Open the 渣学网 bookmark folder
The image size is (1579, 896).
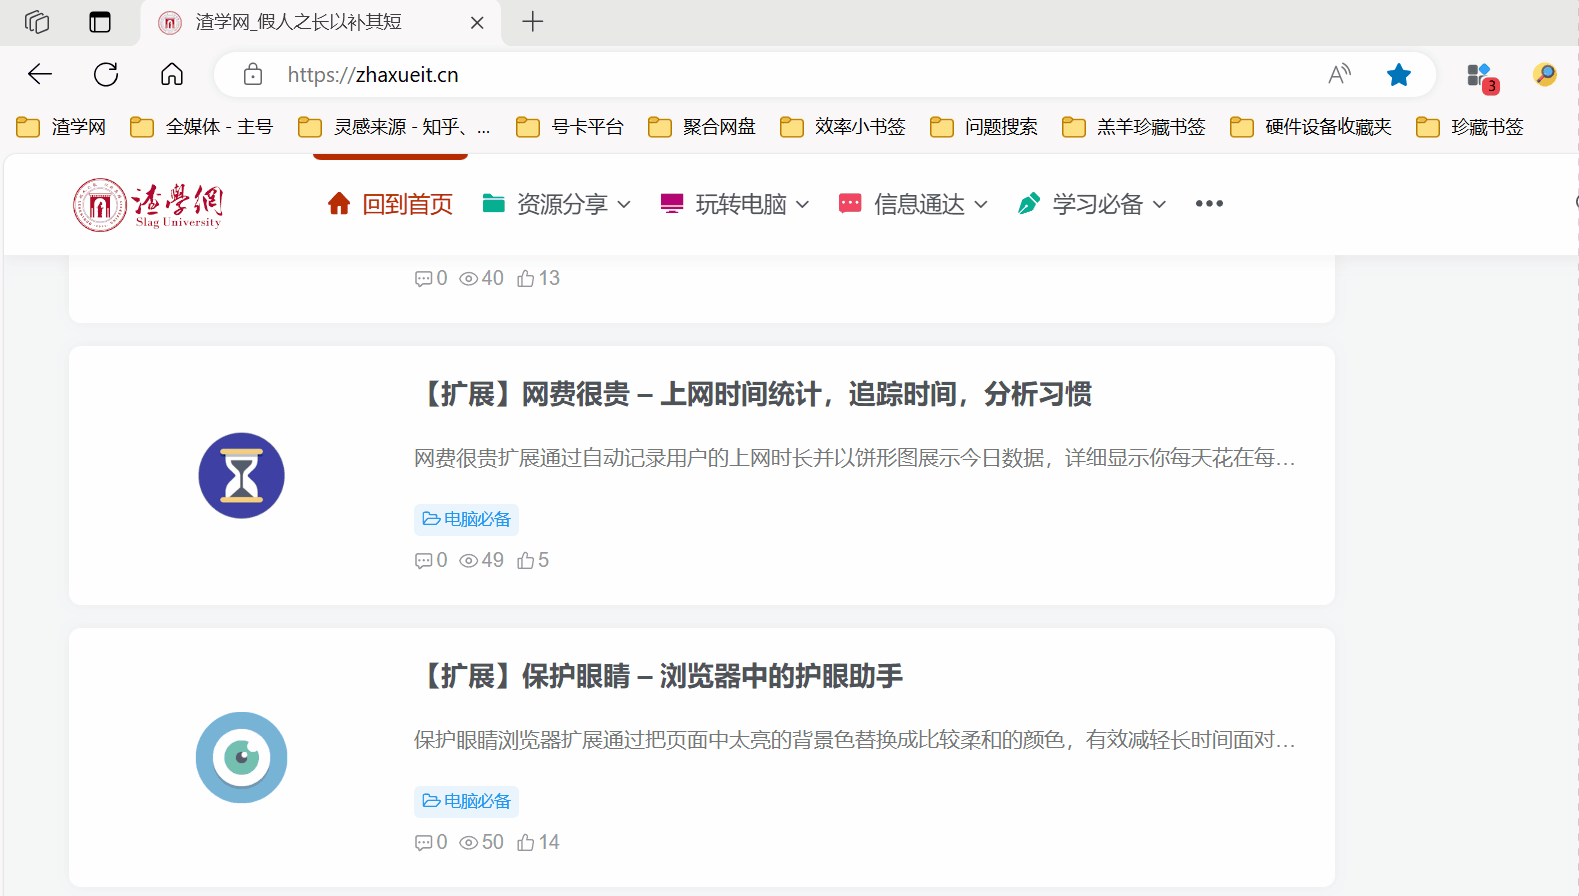tap(61, 127)
